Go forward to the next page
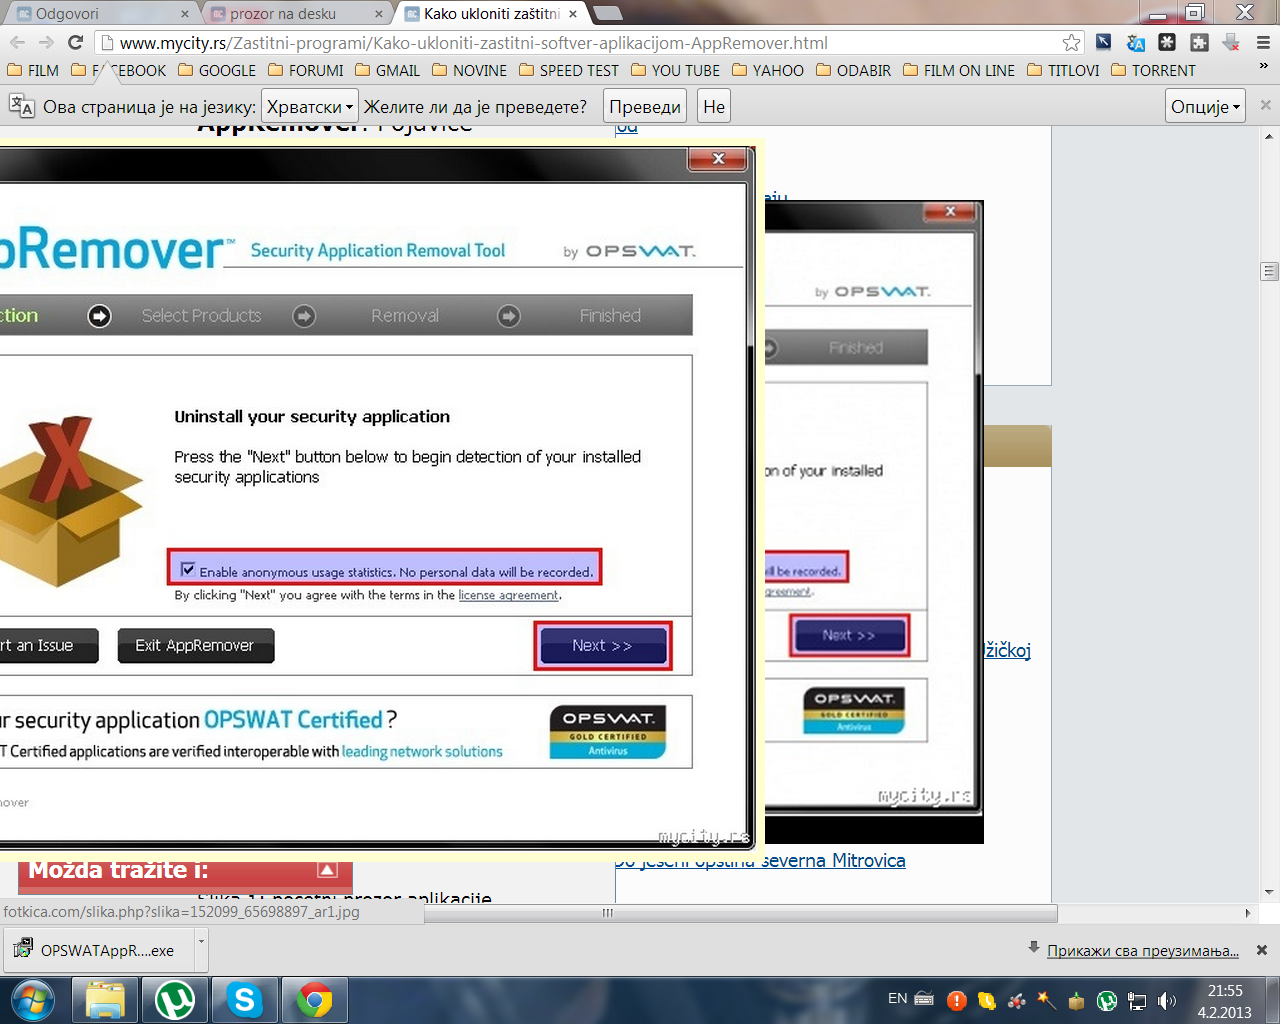1280x1024 pixels. [46, 42]
